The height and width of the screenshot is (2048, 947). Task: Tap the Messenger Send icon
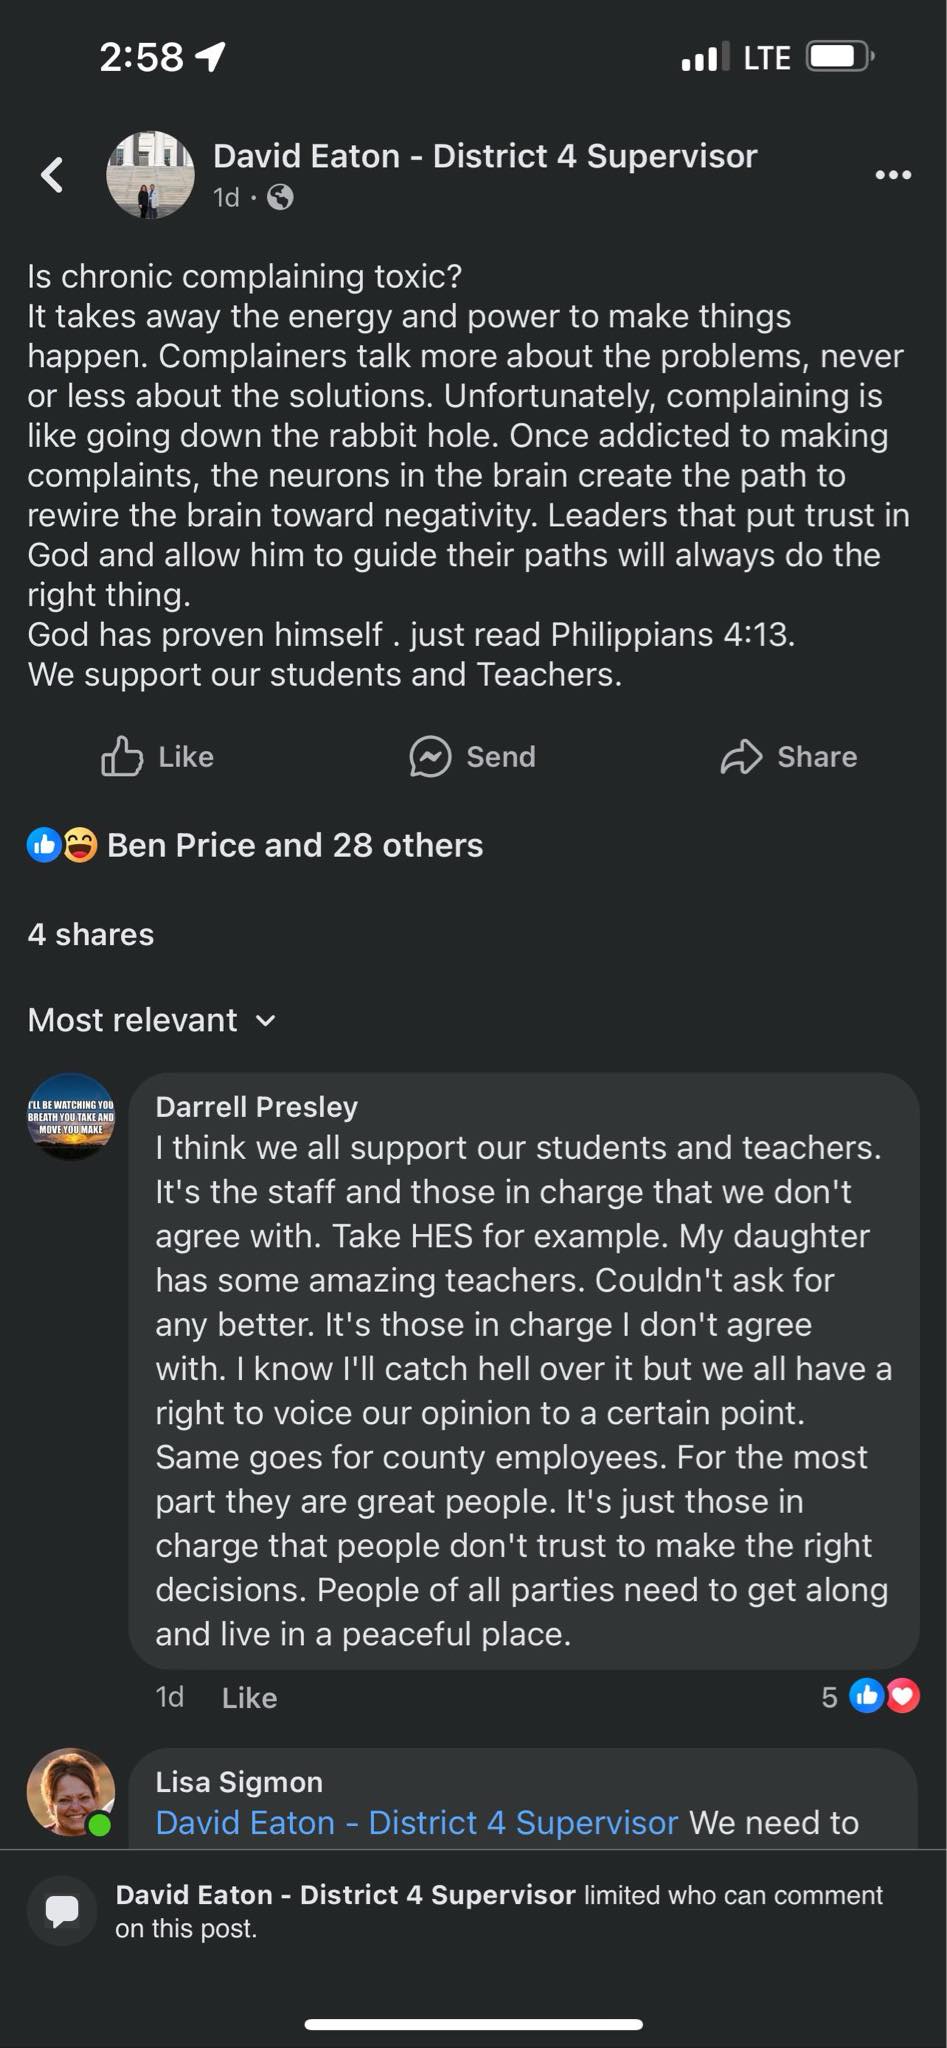[x=430, y=757]
